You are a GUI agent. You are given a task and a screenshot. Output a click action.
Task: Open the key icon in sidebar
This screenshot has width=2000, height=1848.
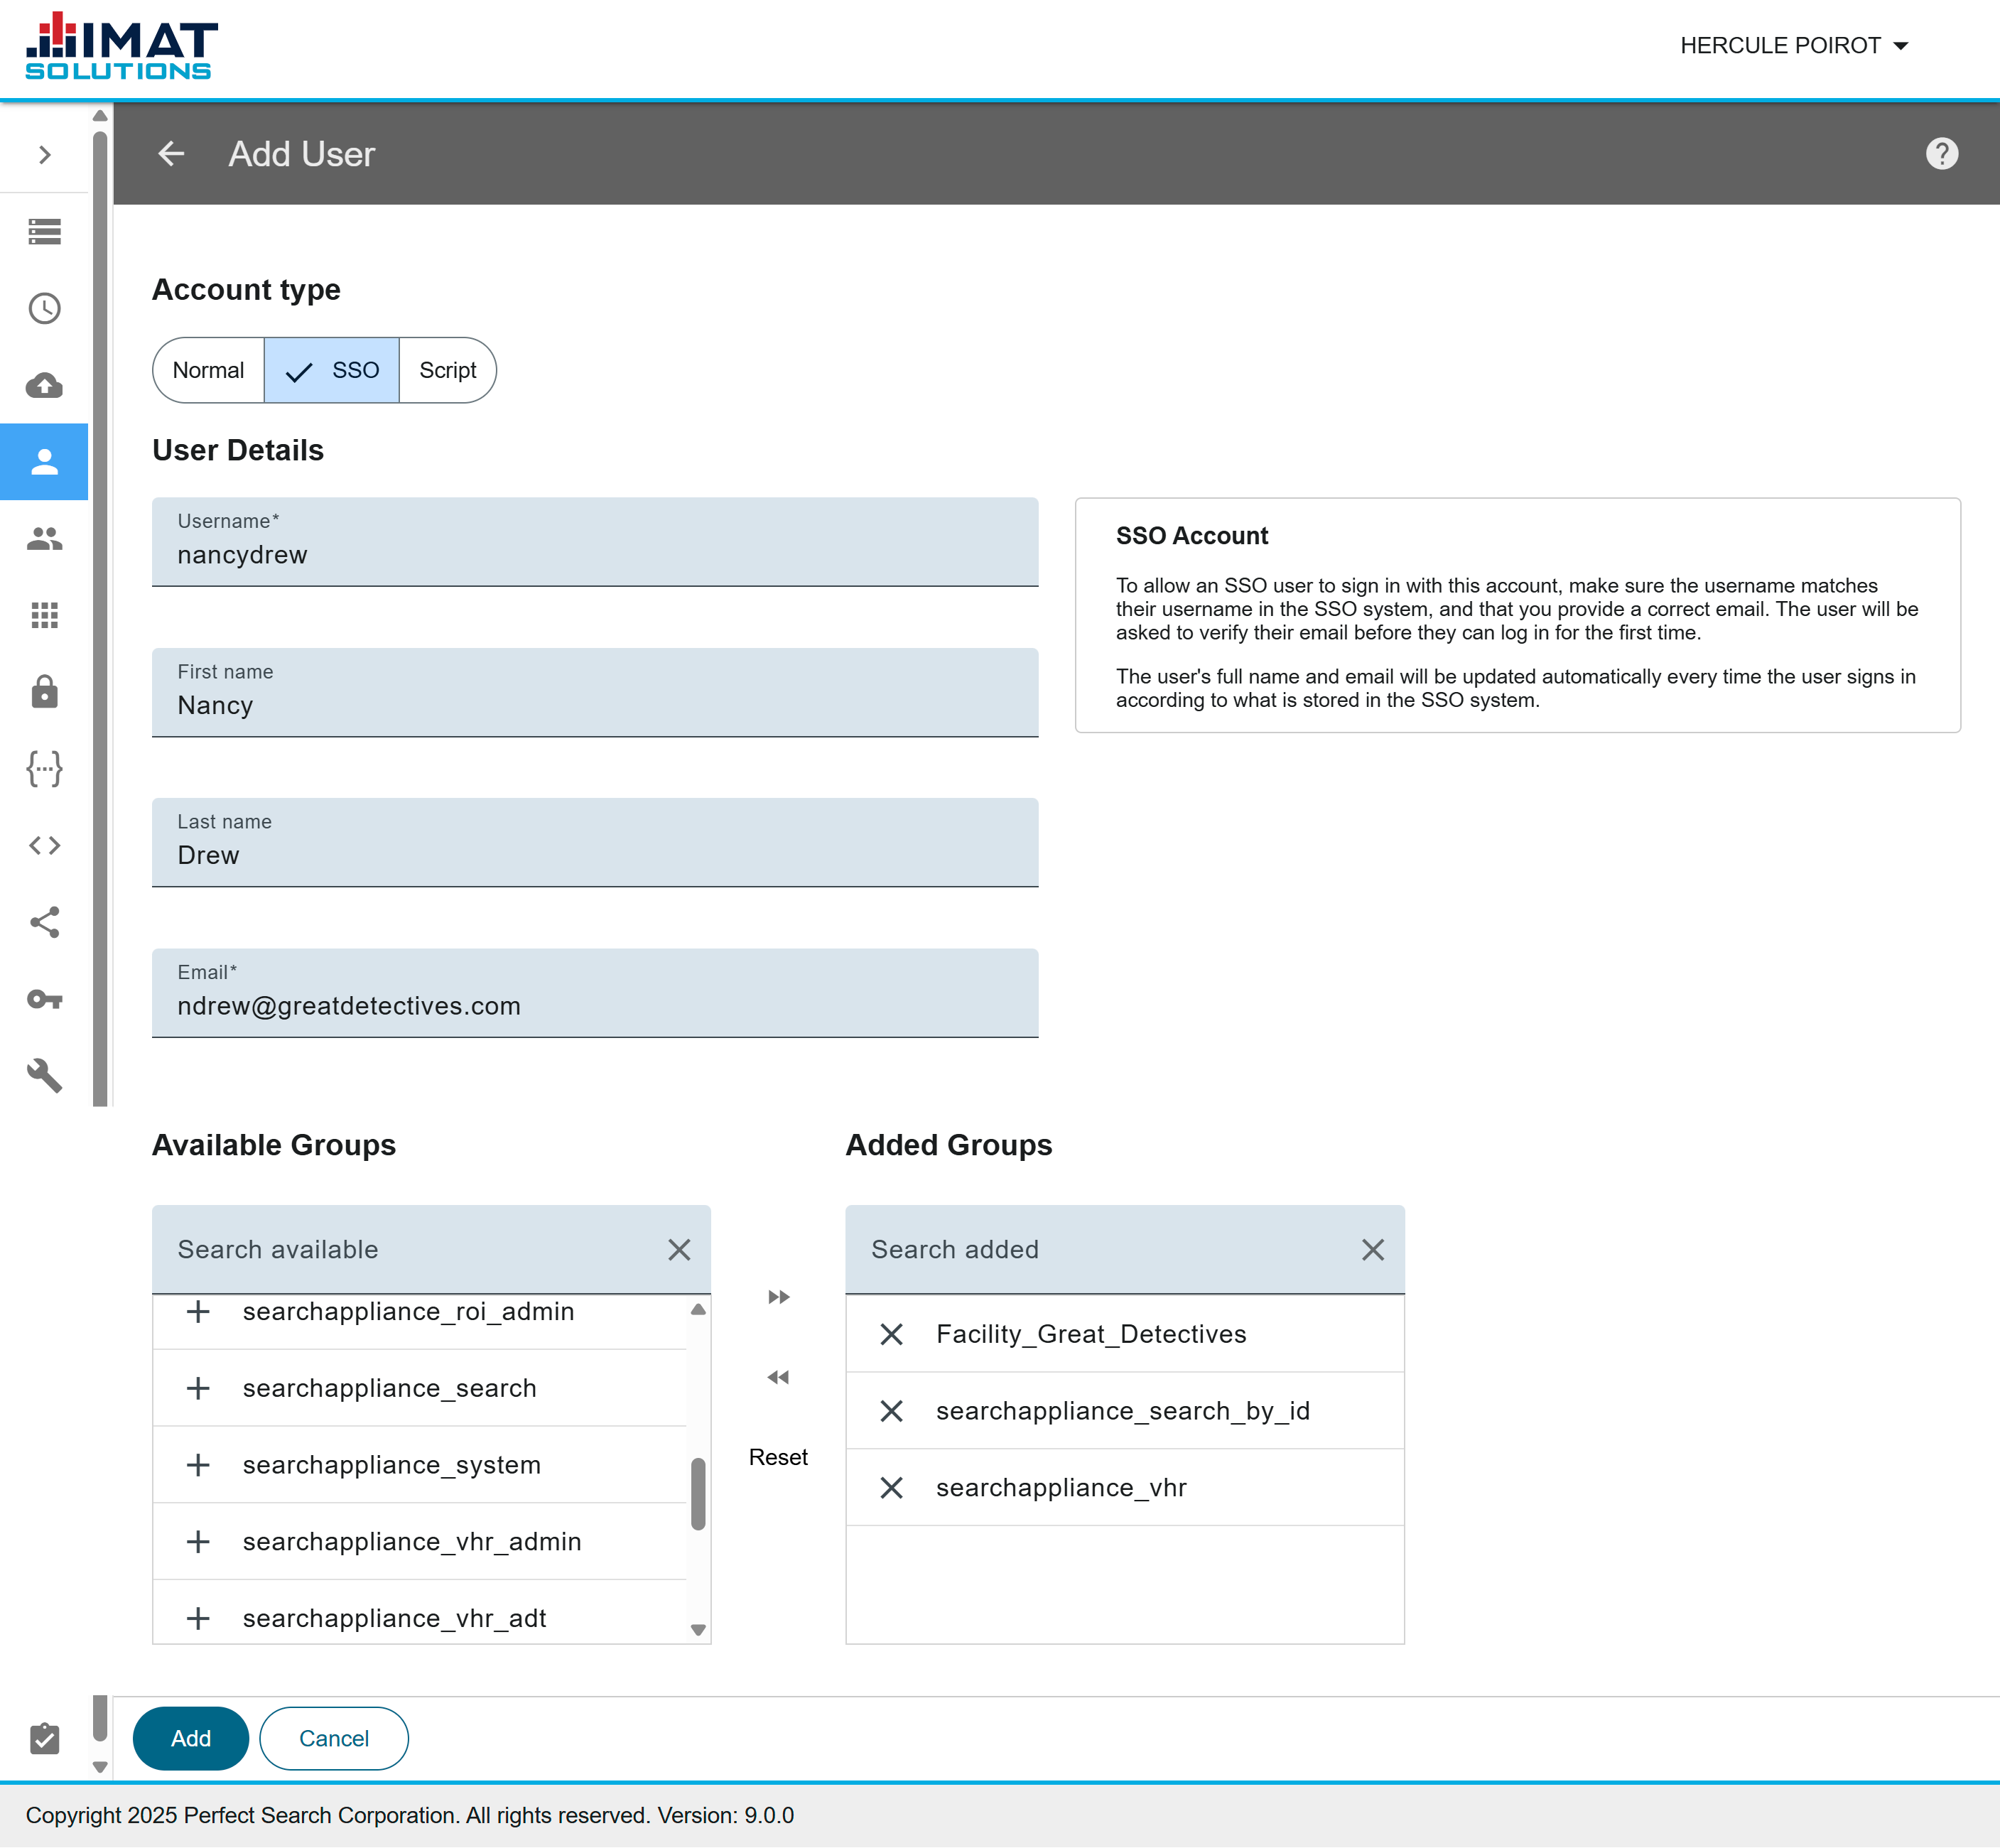44,999
